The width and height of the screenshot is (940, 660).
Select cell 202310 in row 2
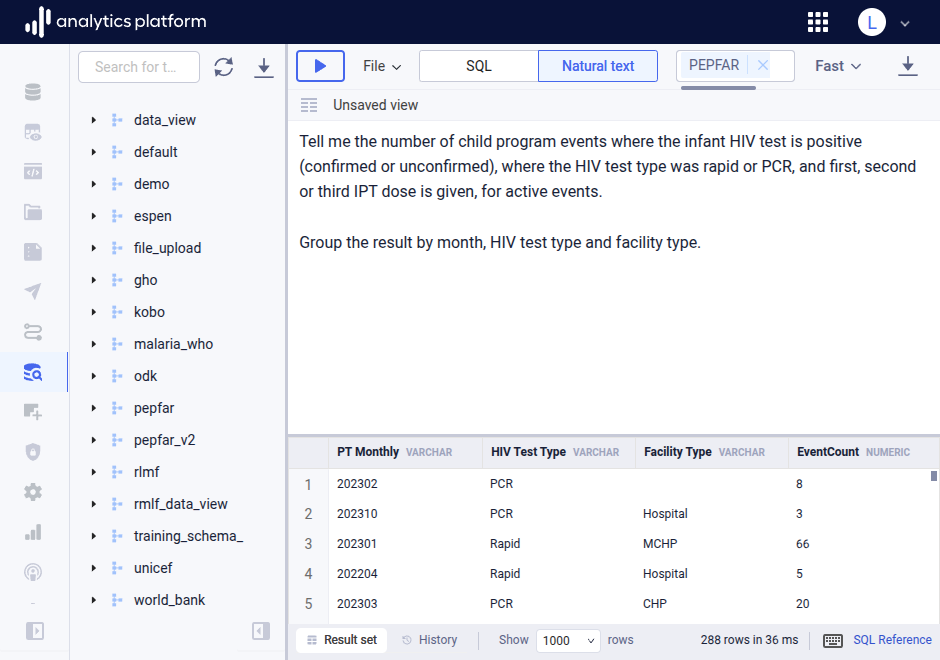click(357, 514)
